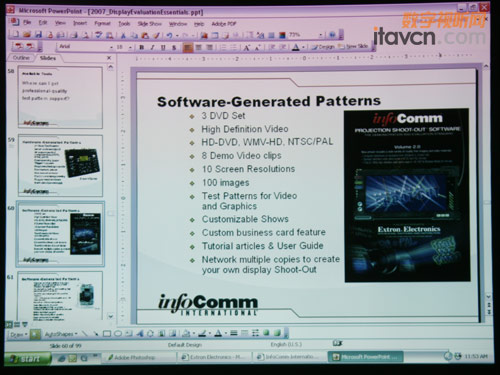Image resolution: width=500 pixels, height=375 pixels.
Task: Expand the 73% zoom dropdown
Action: 320,35
